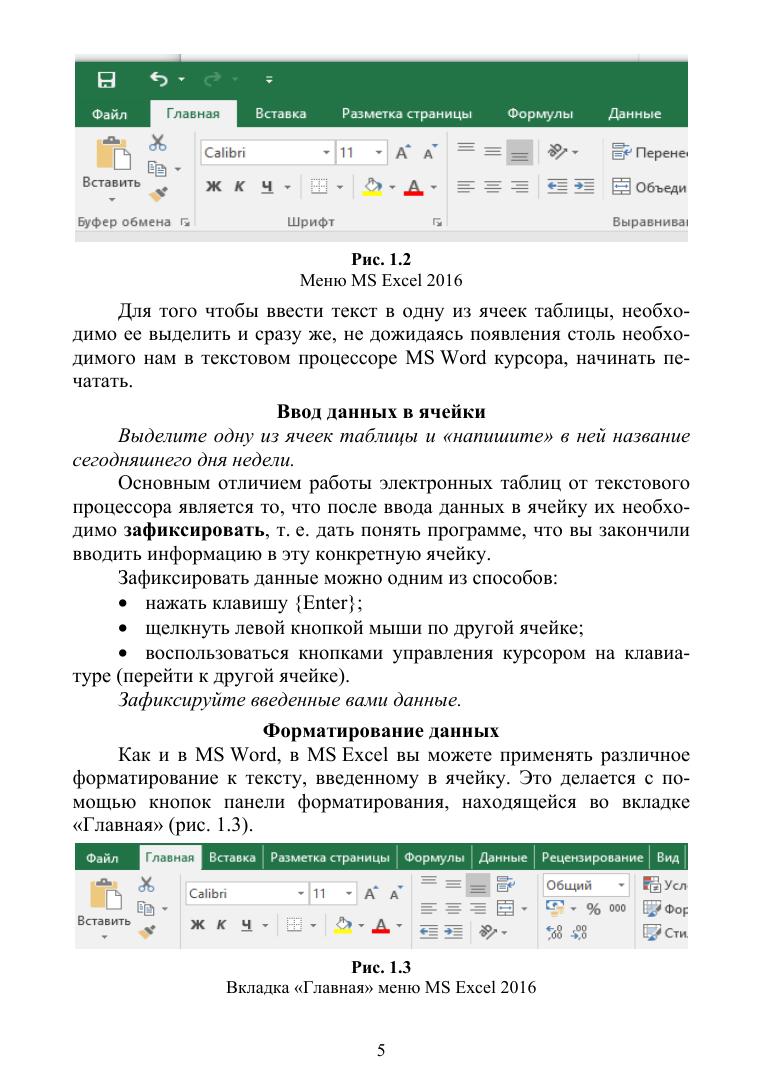
Task: Apply the percent style (%) number format
Action: pos(593,909)
